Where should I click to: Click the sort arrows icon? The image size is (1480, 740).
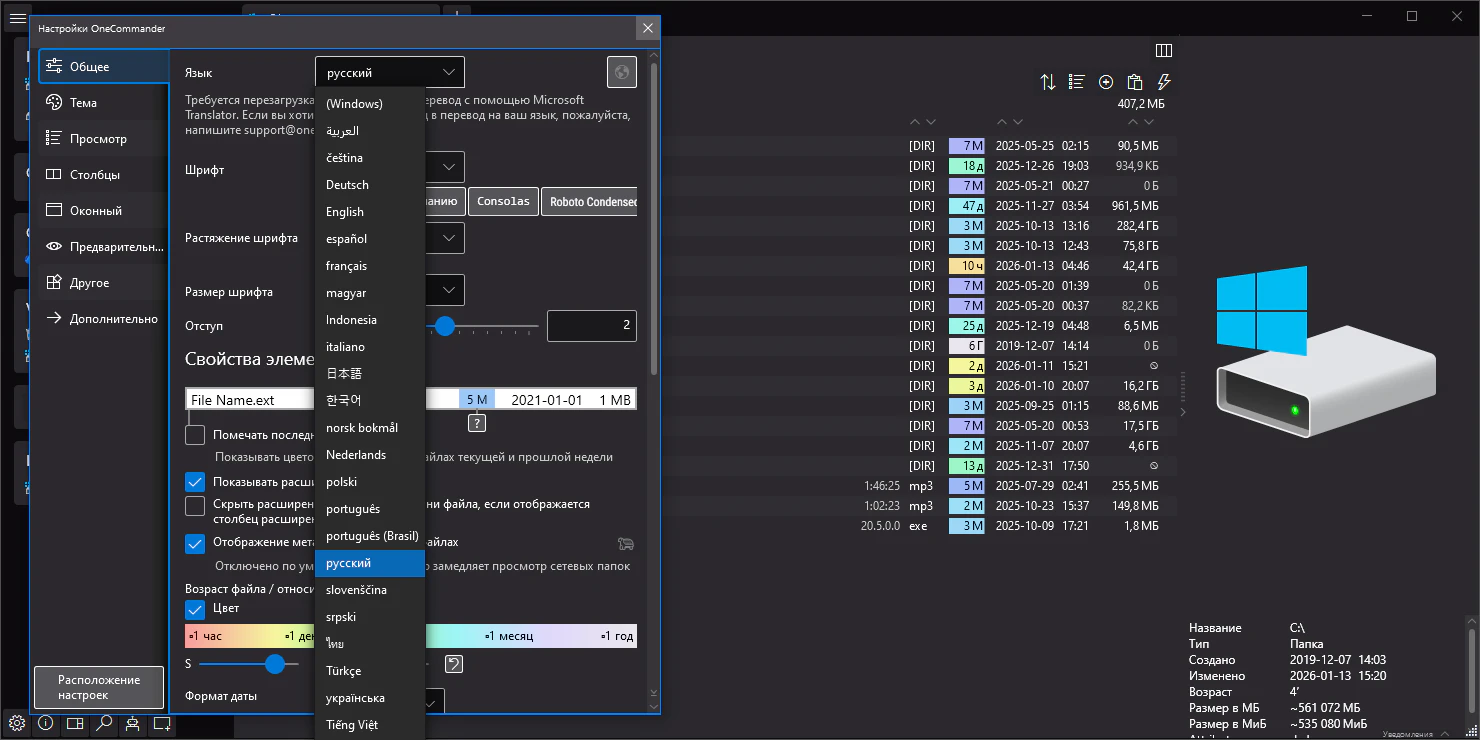pos(1048,82)
